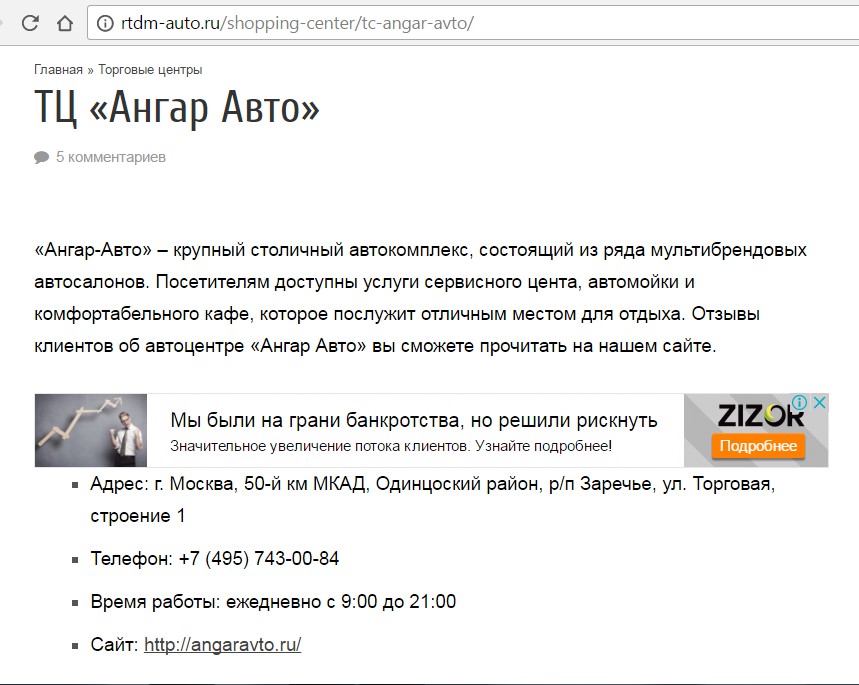Click the address bar URL field
859x685 pixels.
pyautogui.click(x=473, y=23)
